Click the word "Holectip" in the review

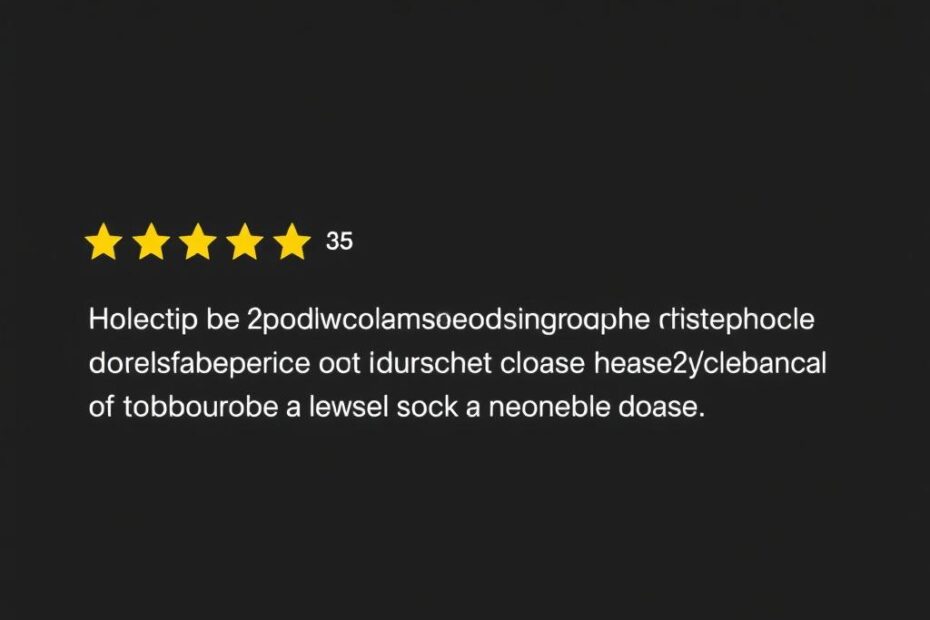(x=137, y=321)
